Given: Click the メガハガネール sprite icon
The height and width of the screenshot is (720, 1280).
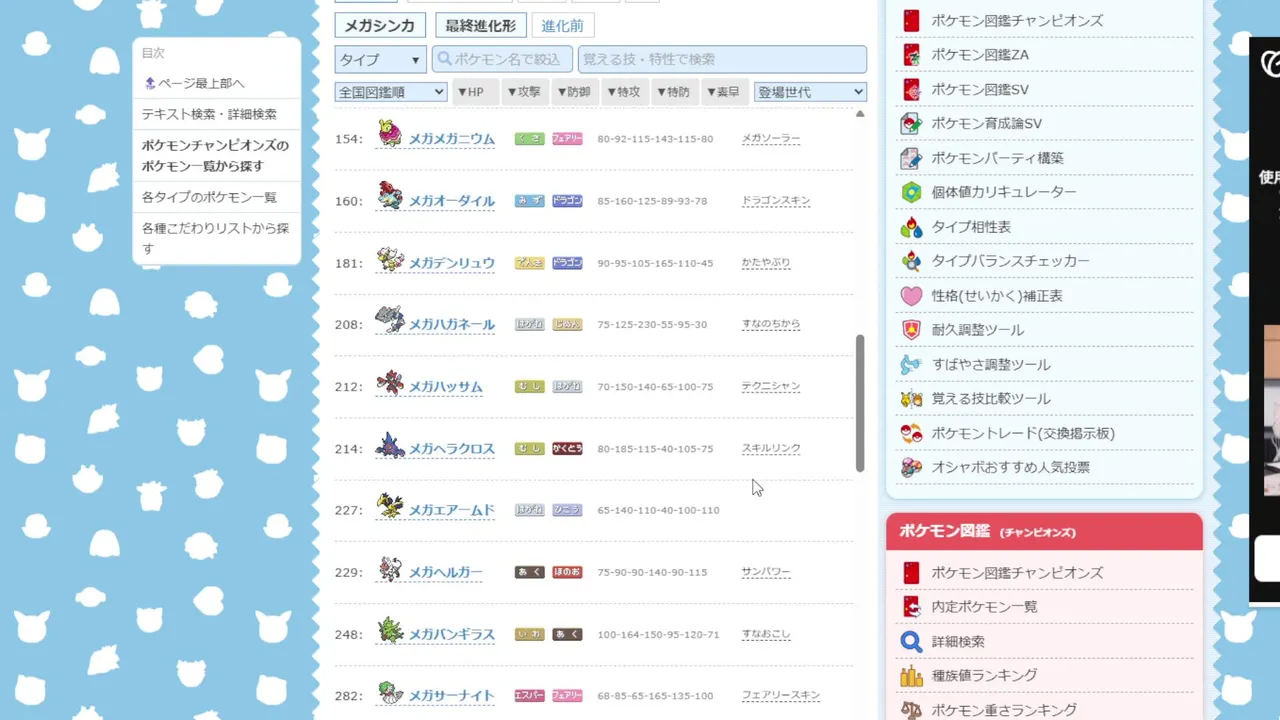Looking at the screenshot, I should click(x=390, y=320).
